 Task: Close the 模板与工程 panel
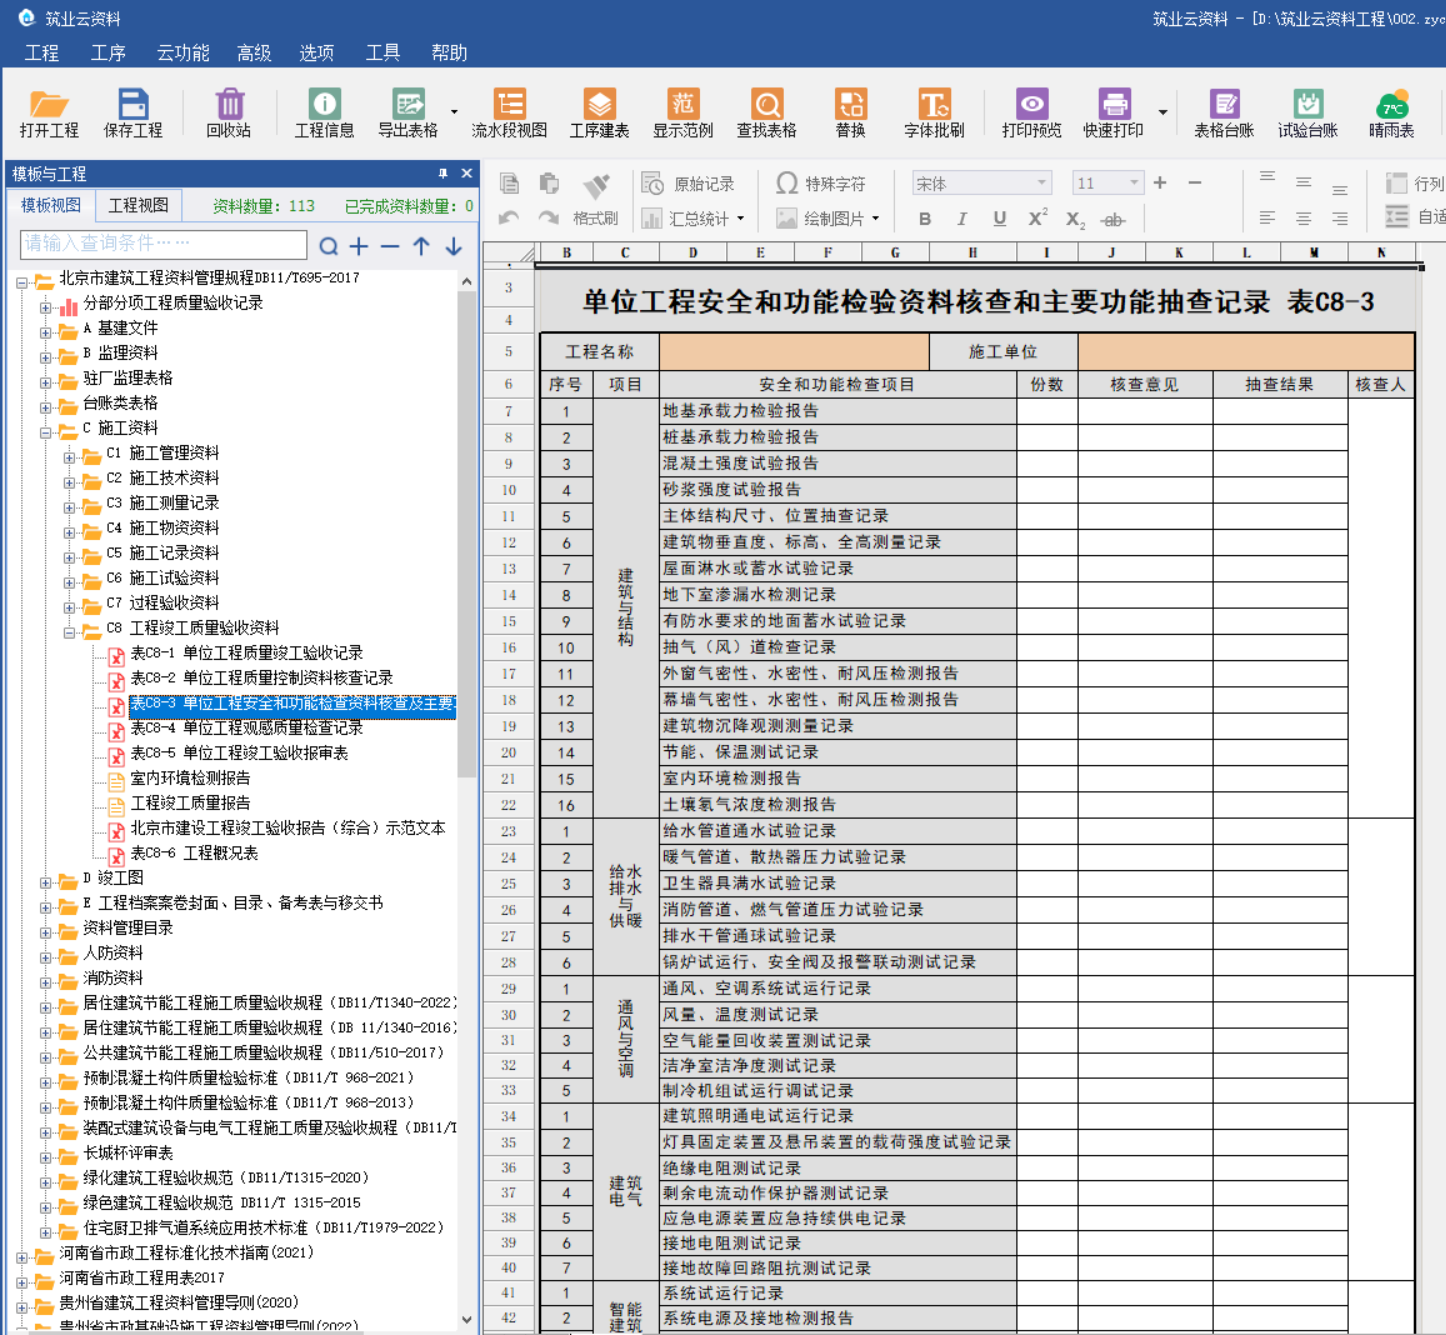tap(466, 174)
